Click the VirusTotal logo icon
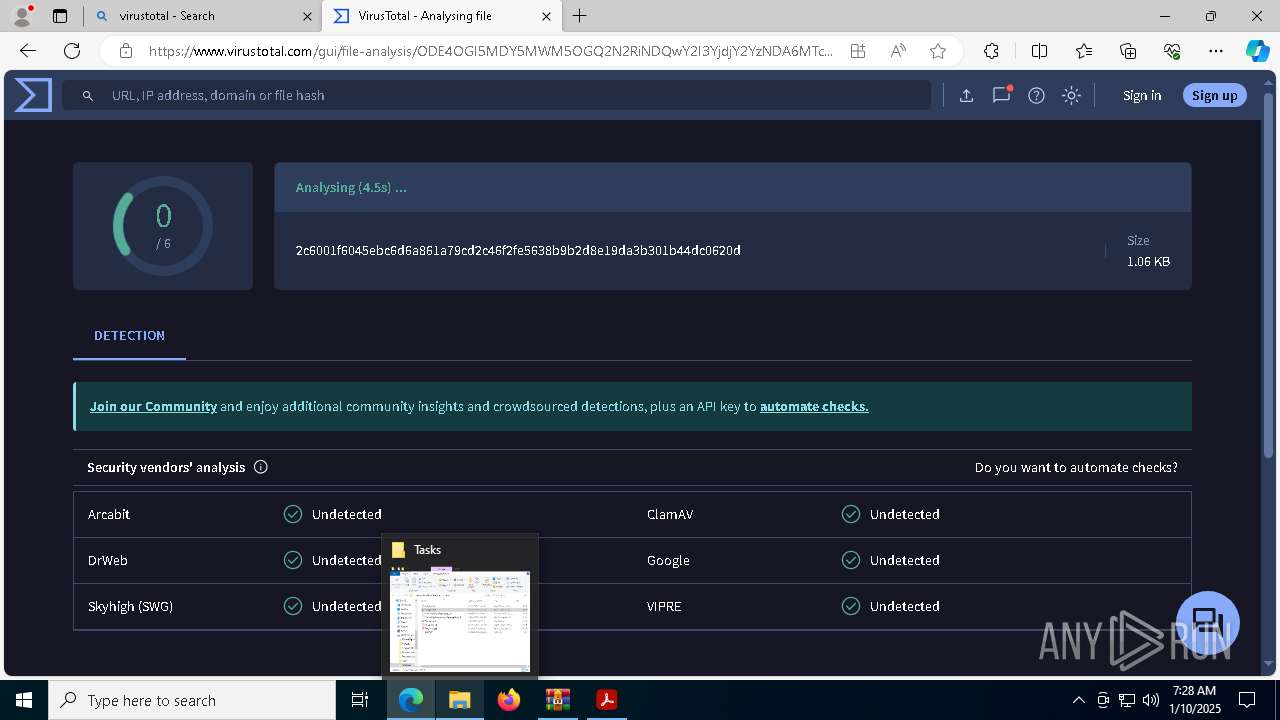Screen dimensions: 1280x720 (x=33, y=95)
